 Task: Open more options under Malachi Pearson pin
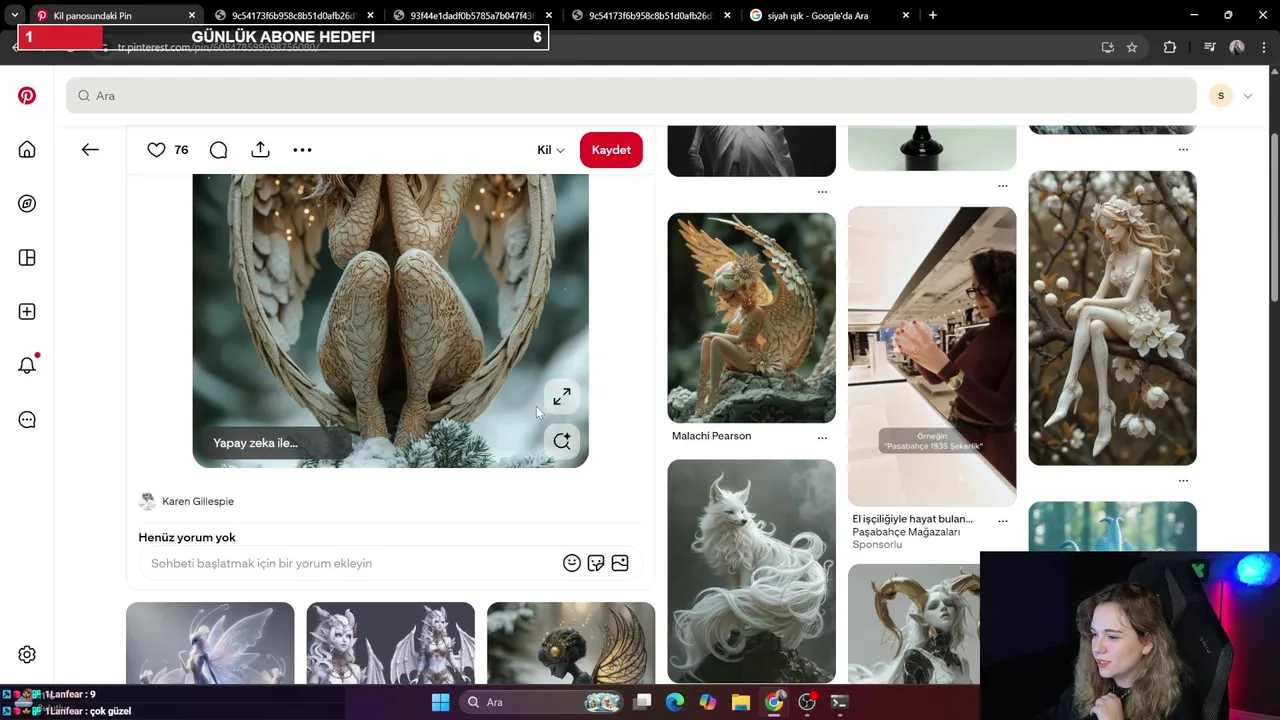pyautogui.click(x=822, y=437)
